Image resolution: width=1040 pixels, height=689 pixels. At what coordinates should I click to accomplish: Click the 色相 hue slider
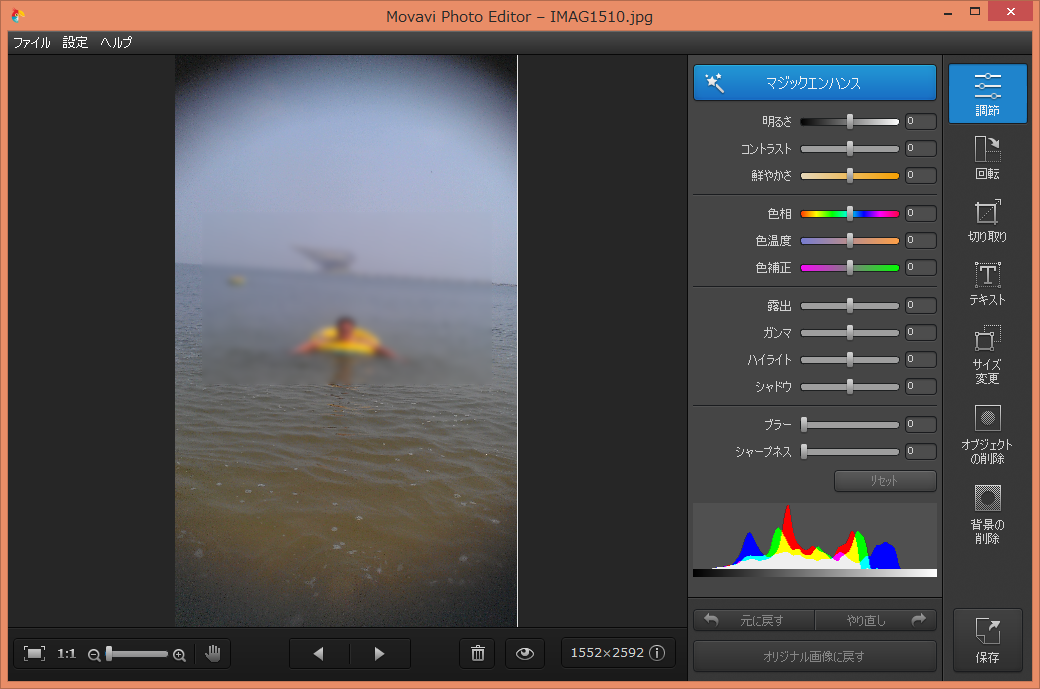(x=850, y=214)
